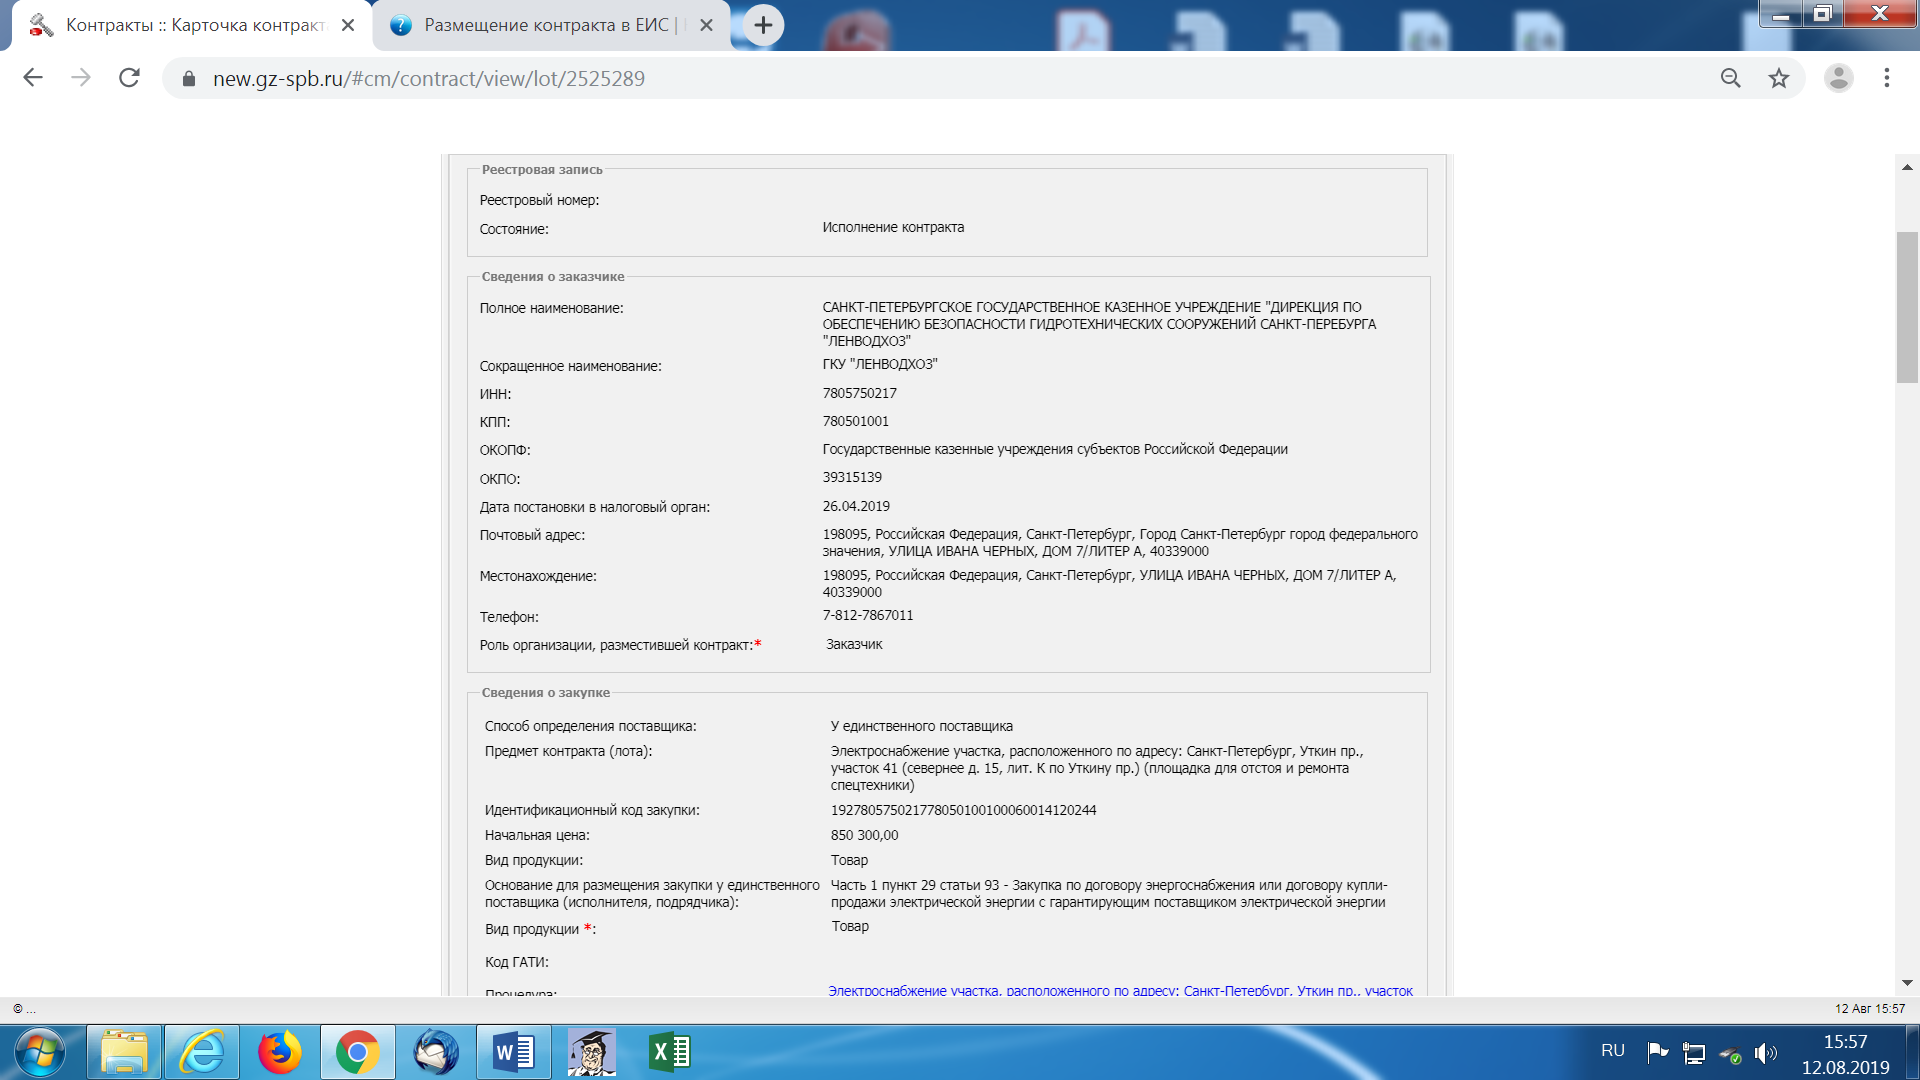
Task: Open Windows Start menu
Action: pos(41,1052)
